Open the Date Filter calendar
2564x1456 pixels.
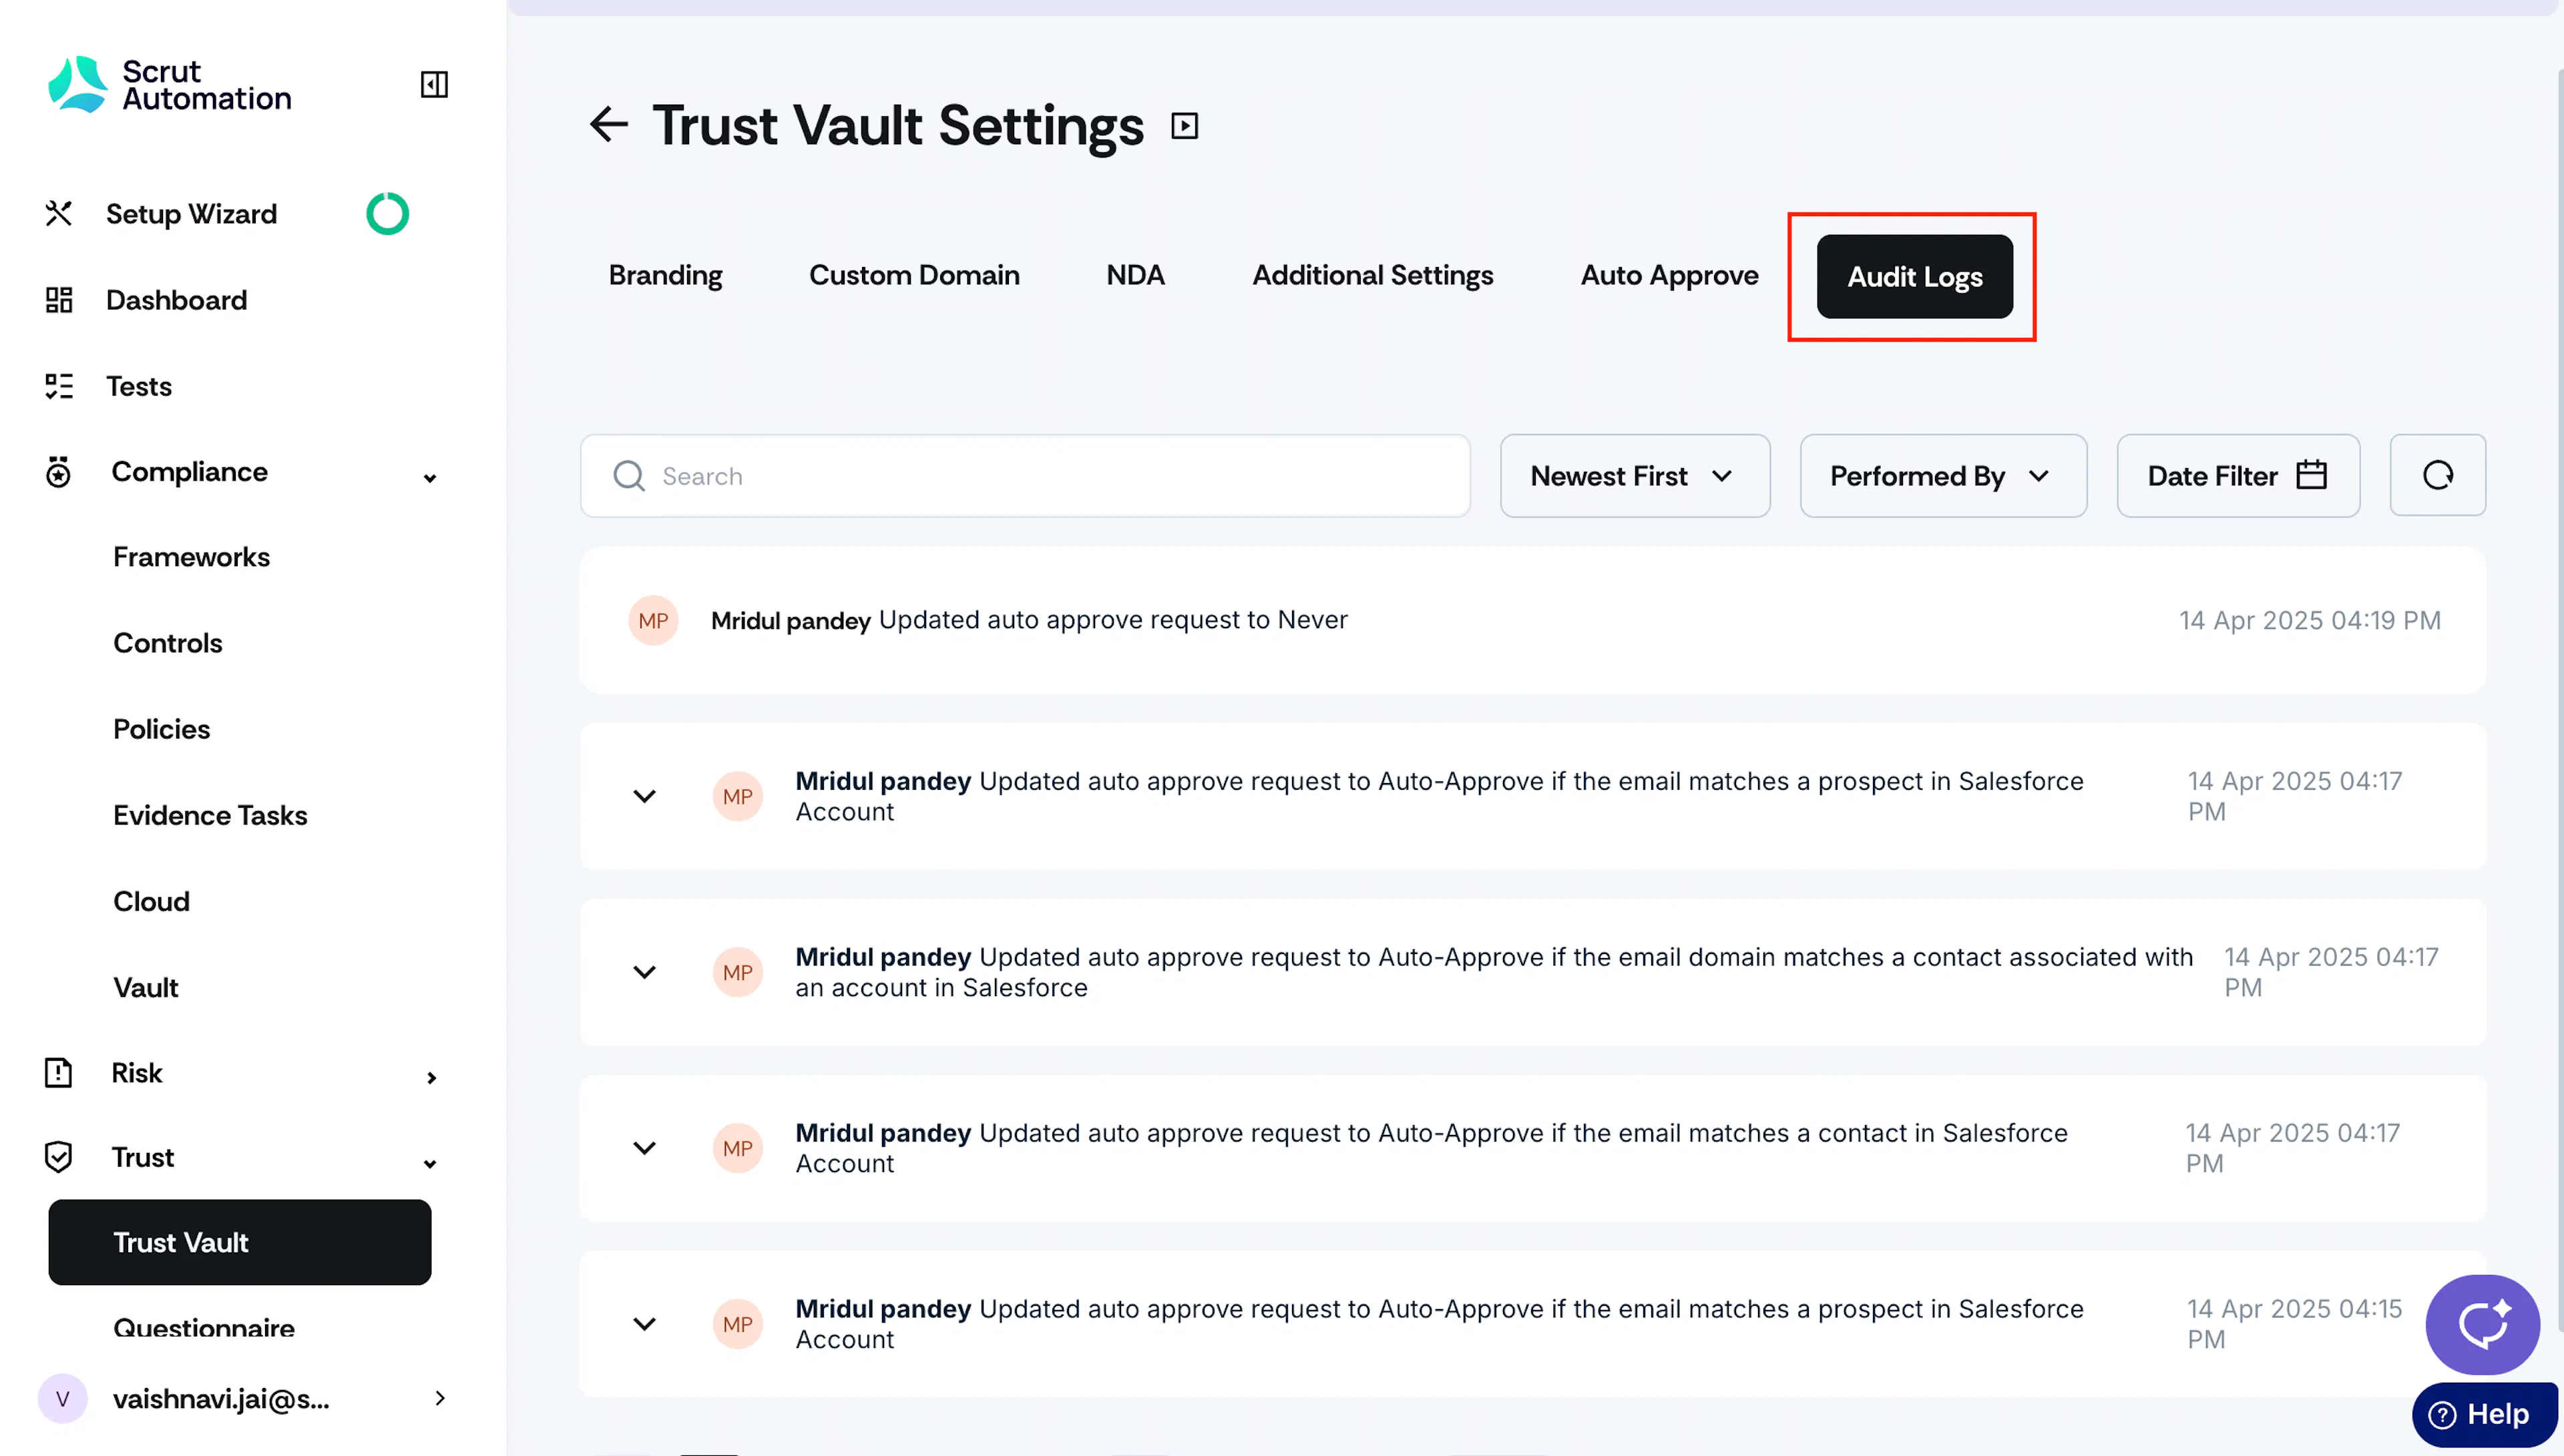tap(2238, 476)
